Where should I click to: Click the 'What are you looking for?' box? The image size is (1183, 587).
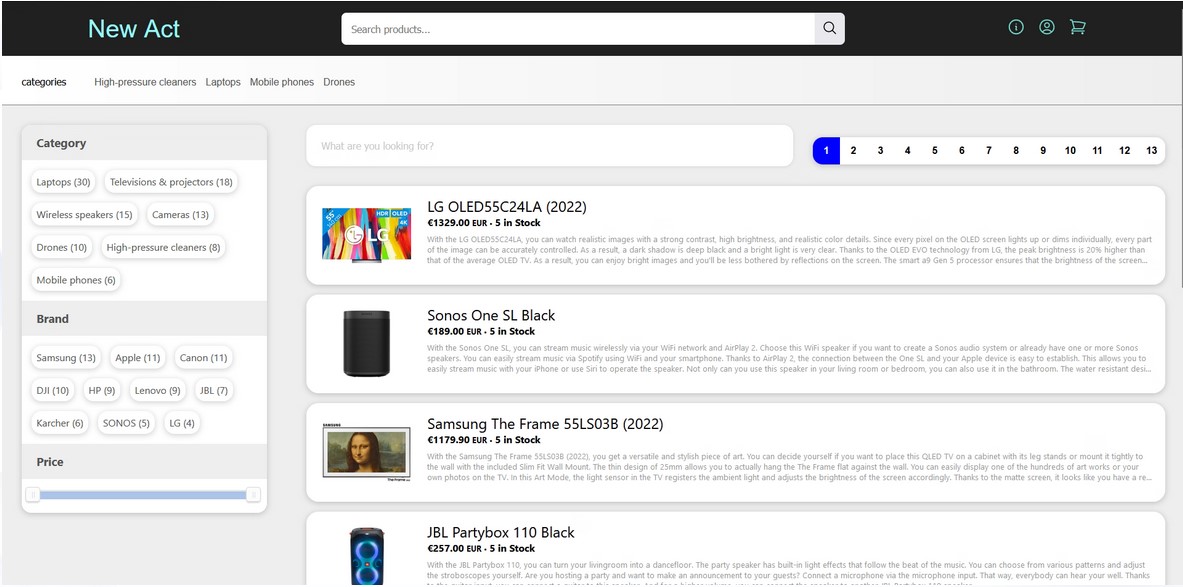(x=549, y=146)
